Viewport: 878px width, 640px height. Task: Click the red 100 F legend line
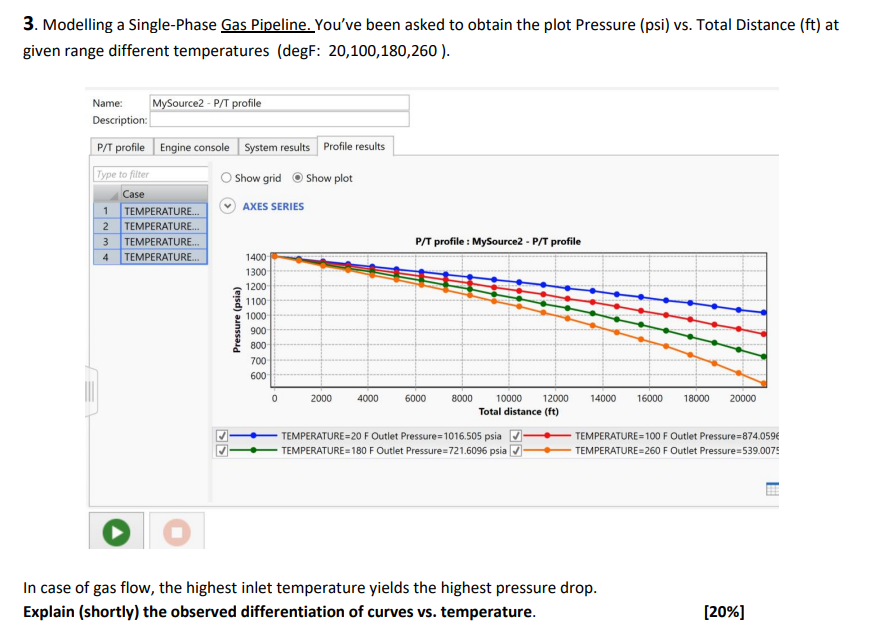coord(547,436)
